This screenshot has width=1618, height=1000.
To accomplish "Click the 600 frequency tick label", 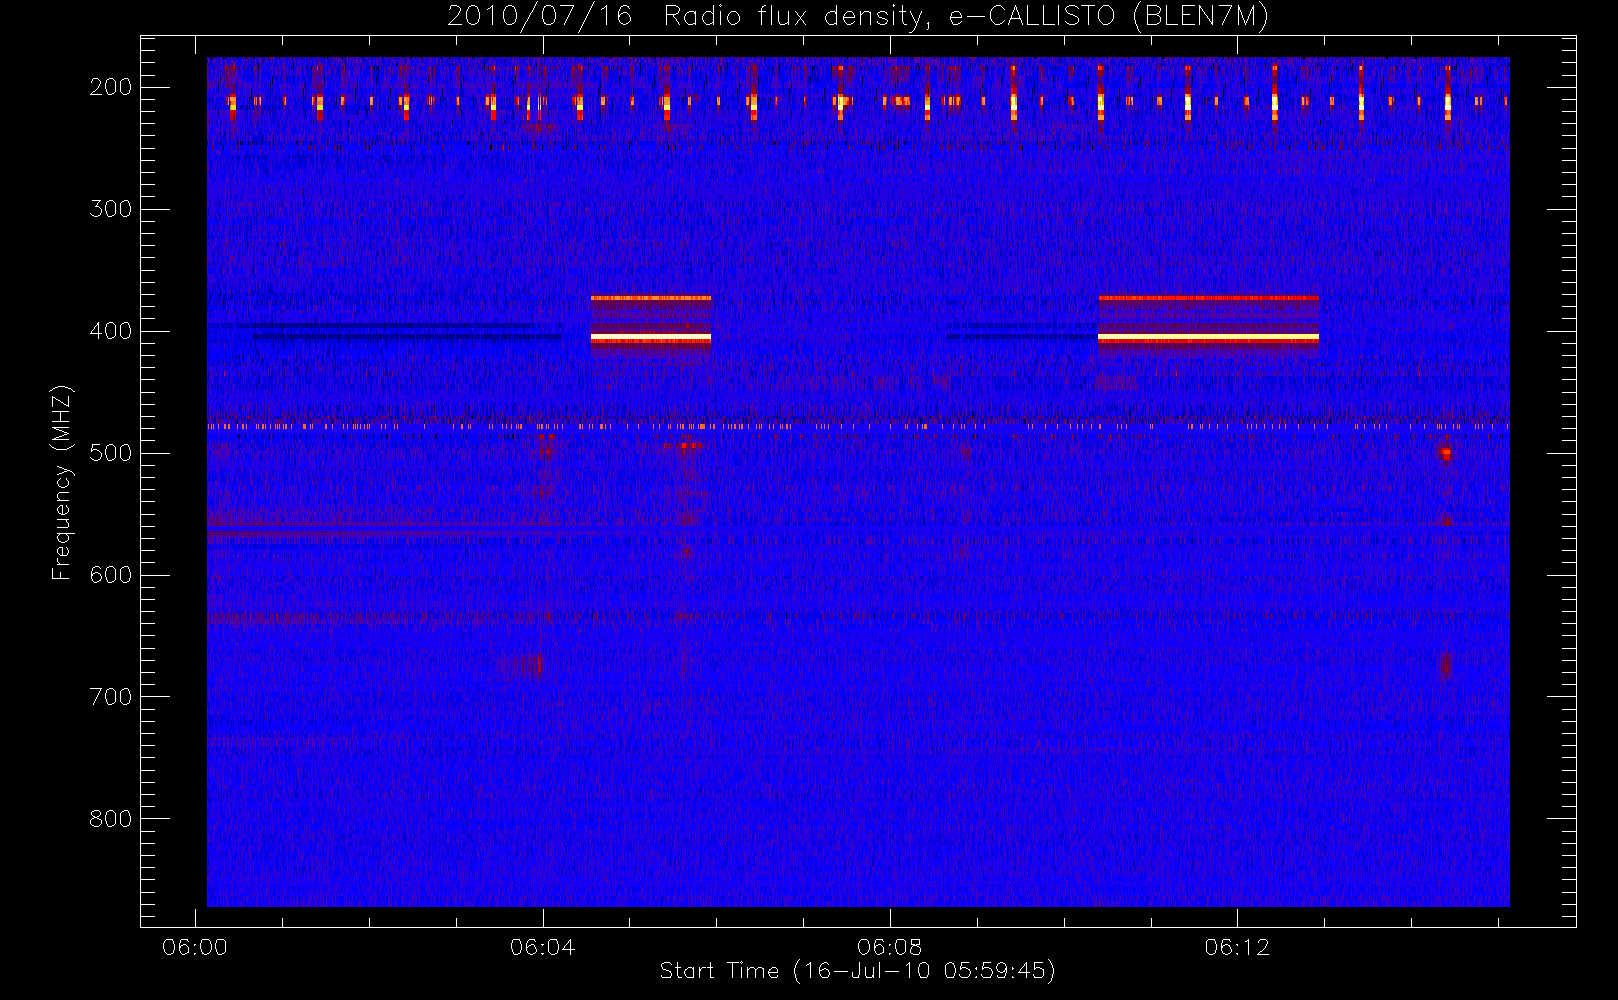I will point(111,575).
